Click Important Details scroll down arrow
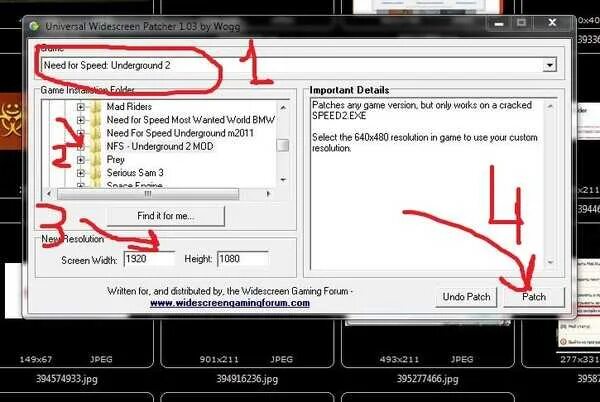The width and height of the screenshot is (600, 402). pyautogui.click(x=550, y=262)
